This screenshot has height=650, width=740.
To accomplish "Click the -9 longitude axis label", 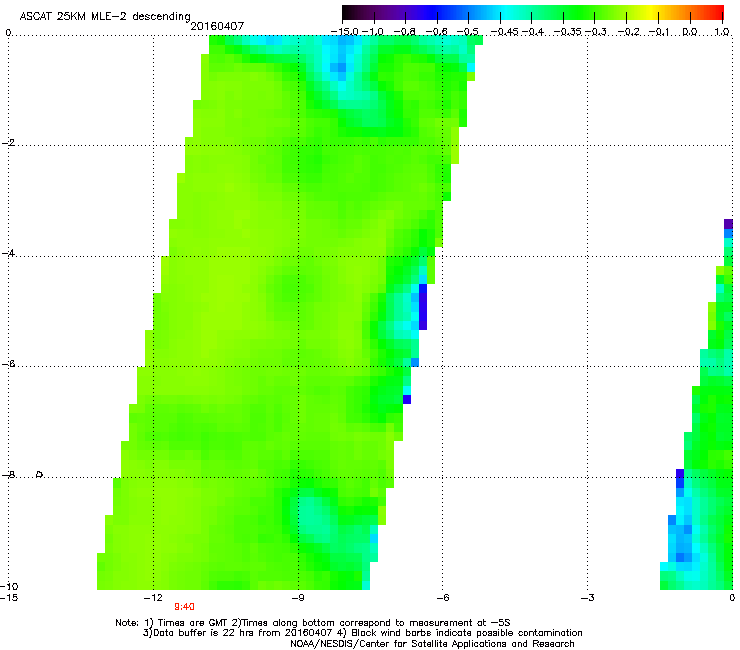I will [x=297, y=598].
